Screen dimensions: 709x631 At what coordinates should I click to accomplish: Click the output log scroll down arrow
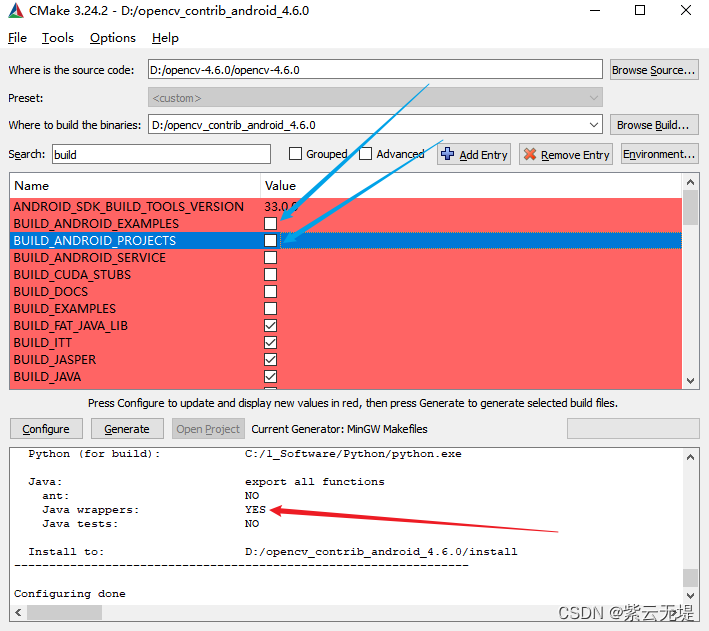pos(690,595)
